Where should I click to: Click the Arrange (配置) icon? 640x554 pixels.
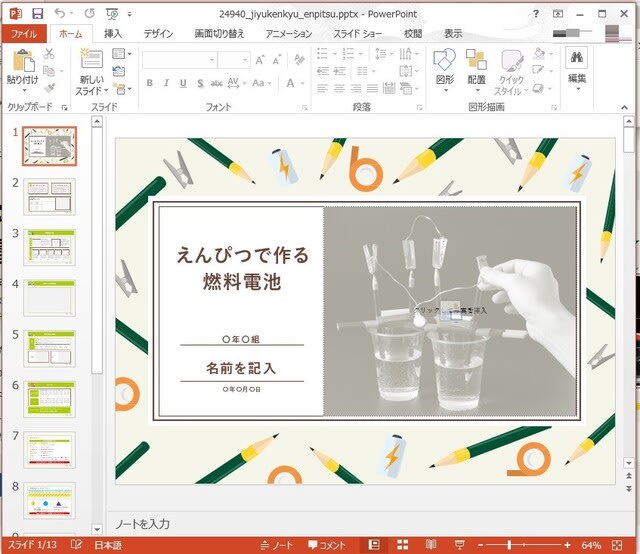point(476,59)
